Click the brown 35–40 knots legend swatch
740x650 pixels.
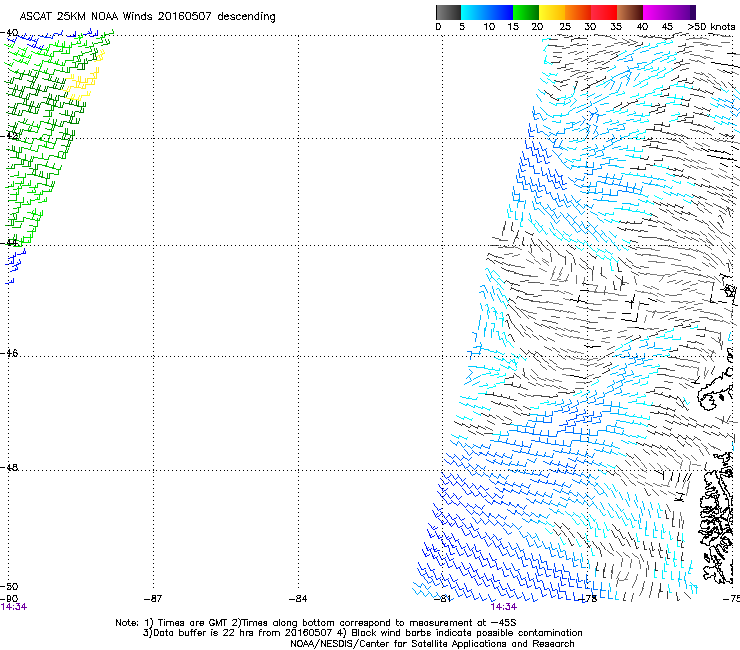click(630, 12)
